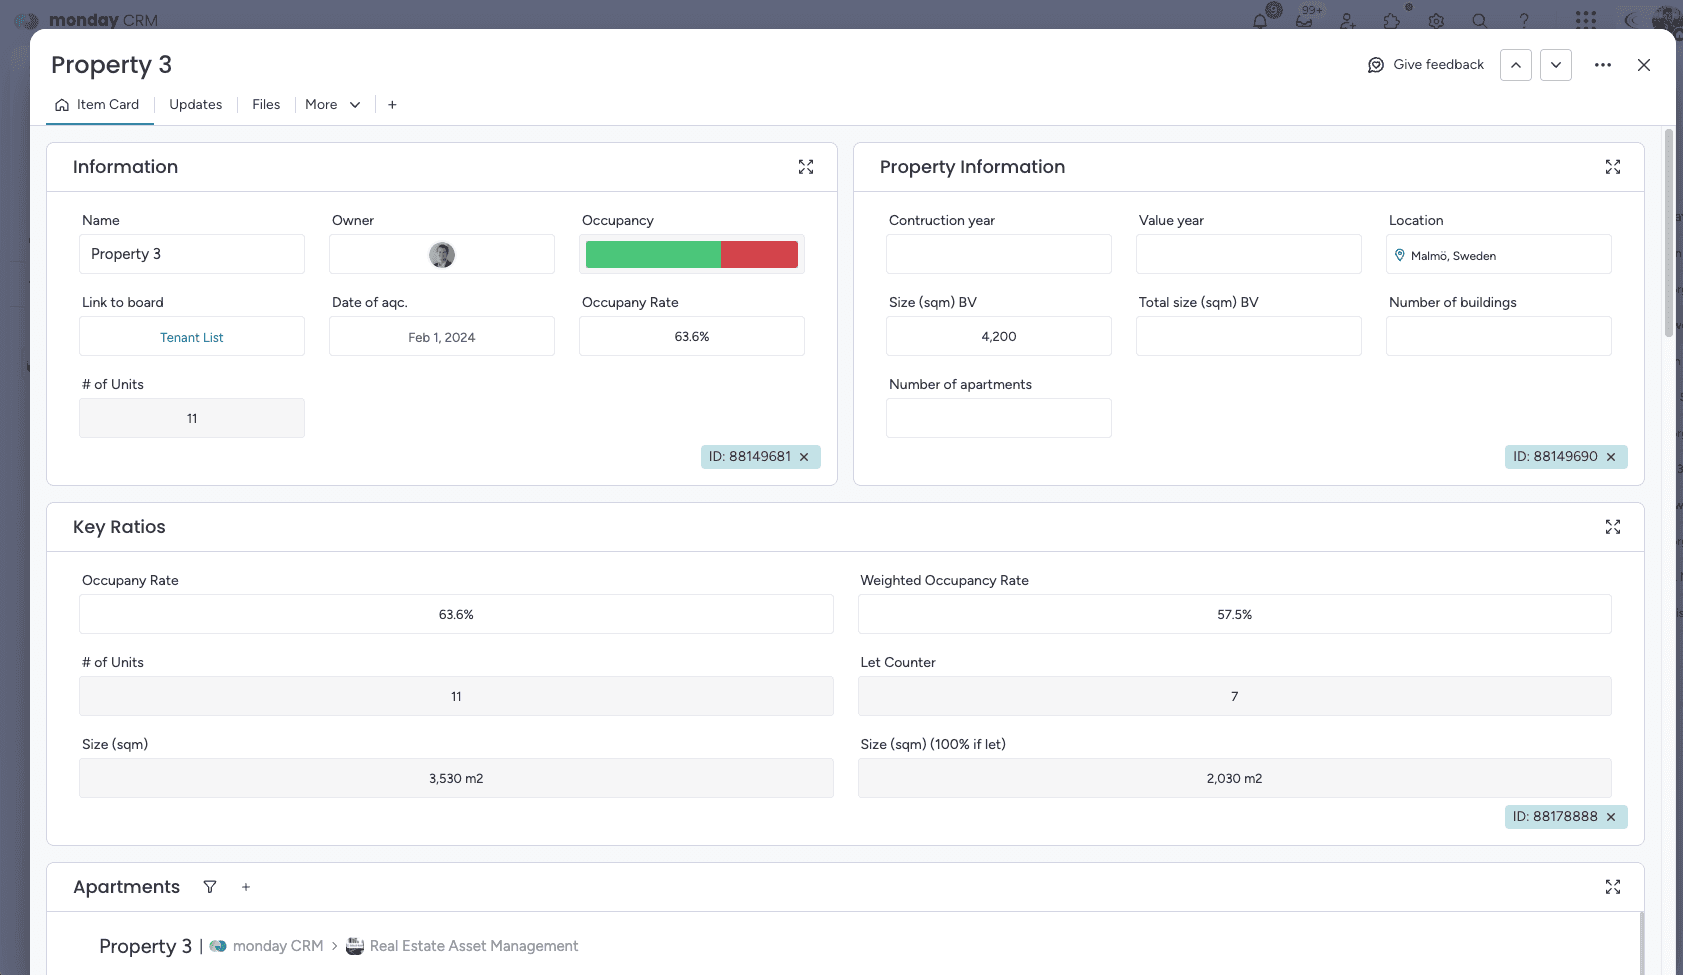The height and width of the screenshot is (975, 1683).
Task: Open the search icon in the top bar
Action: coord(1480,20)
